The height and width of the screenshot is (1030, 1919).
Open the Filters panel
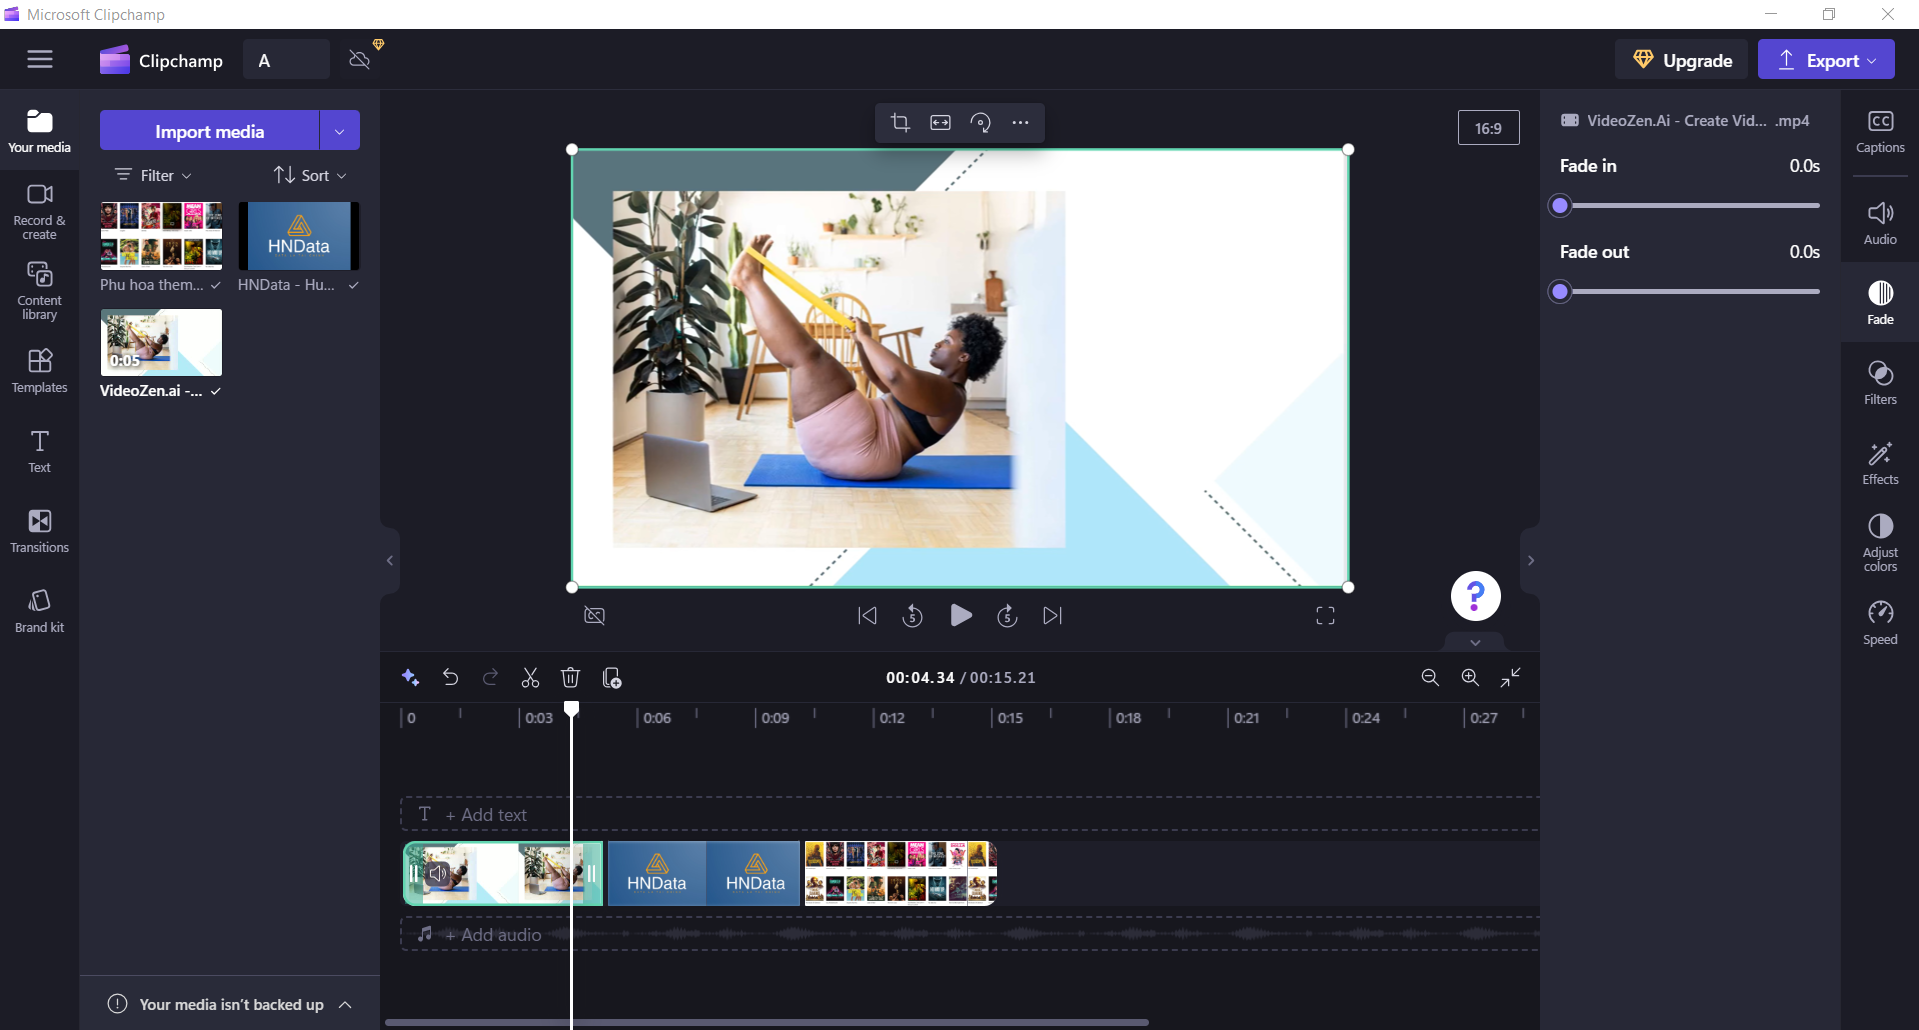1880,383
